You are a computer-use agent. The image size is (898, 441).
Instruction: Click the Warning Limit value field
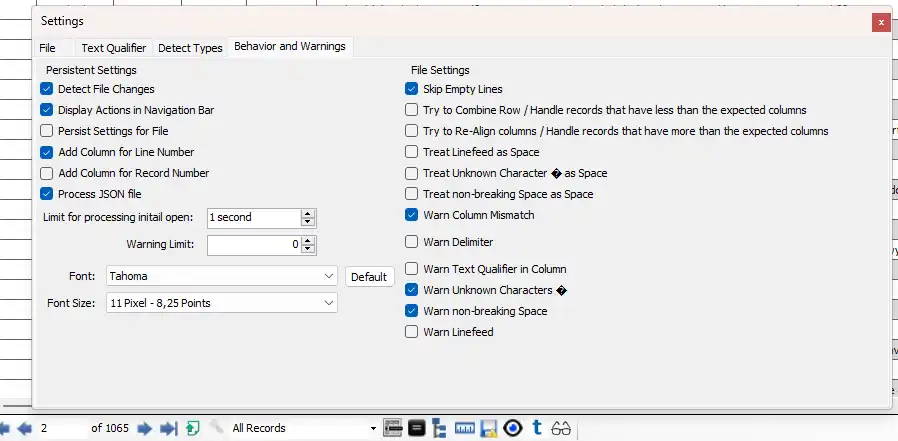(x=254, y=245)
